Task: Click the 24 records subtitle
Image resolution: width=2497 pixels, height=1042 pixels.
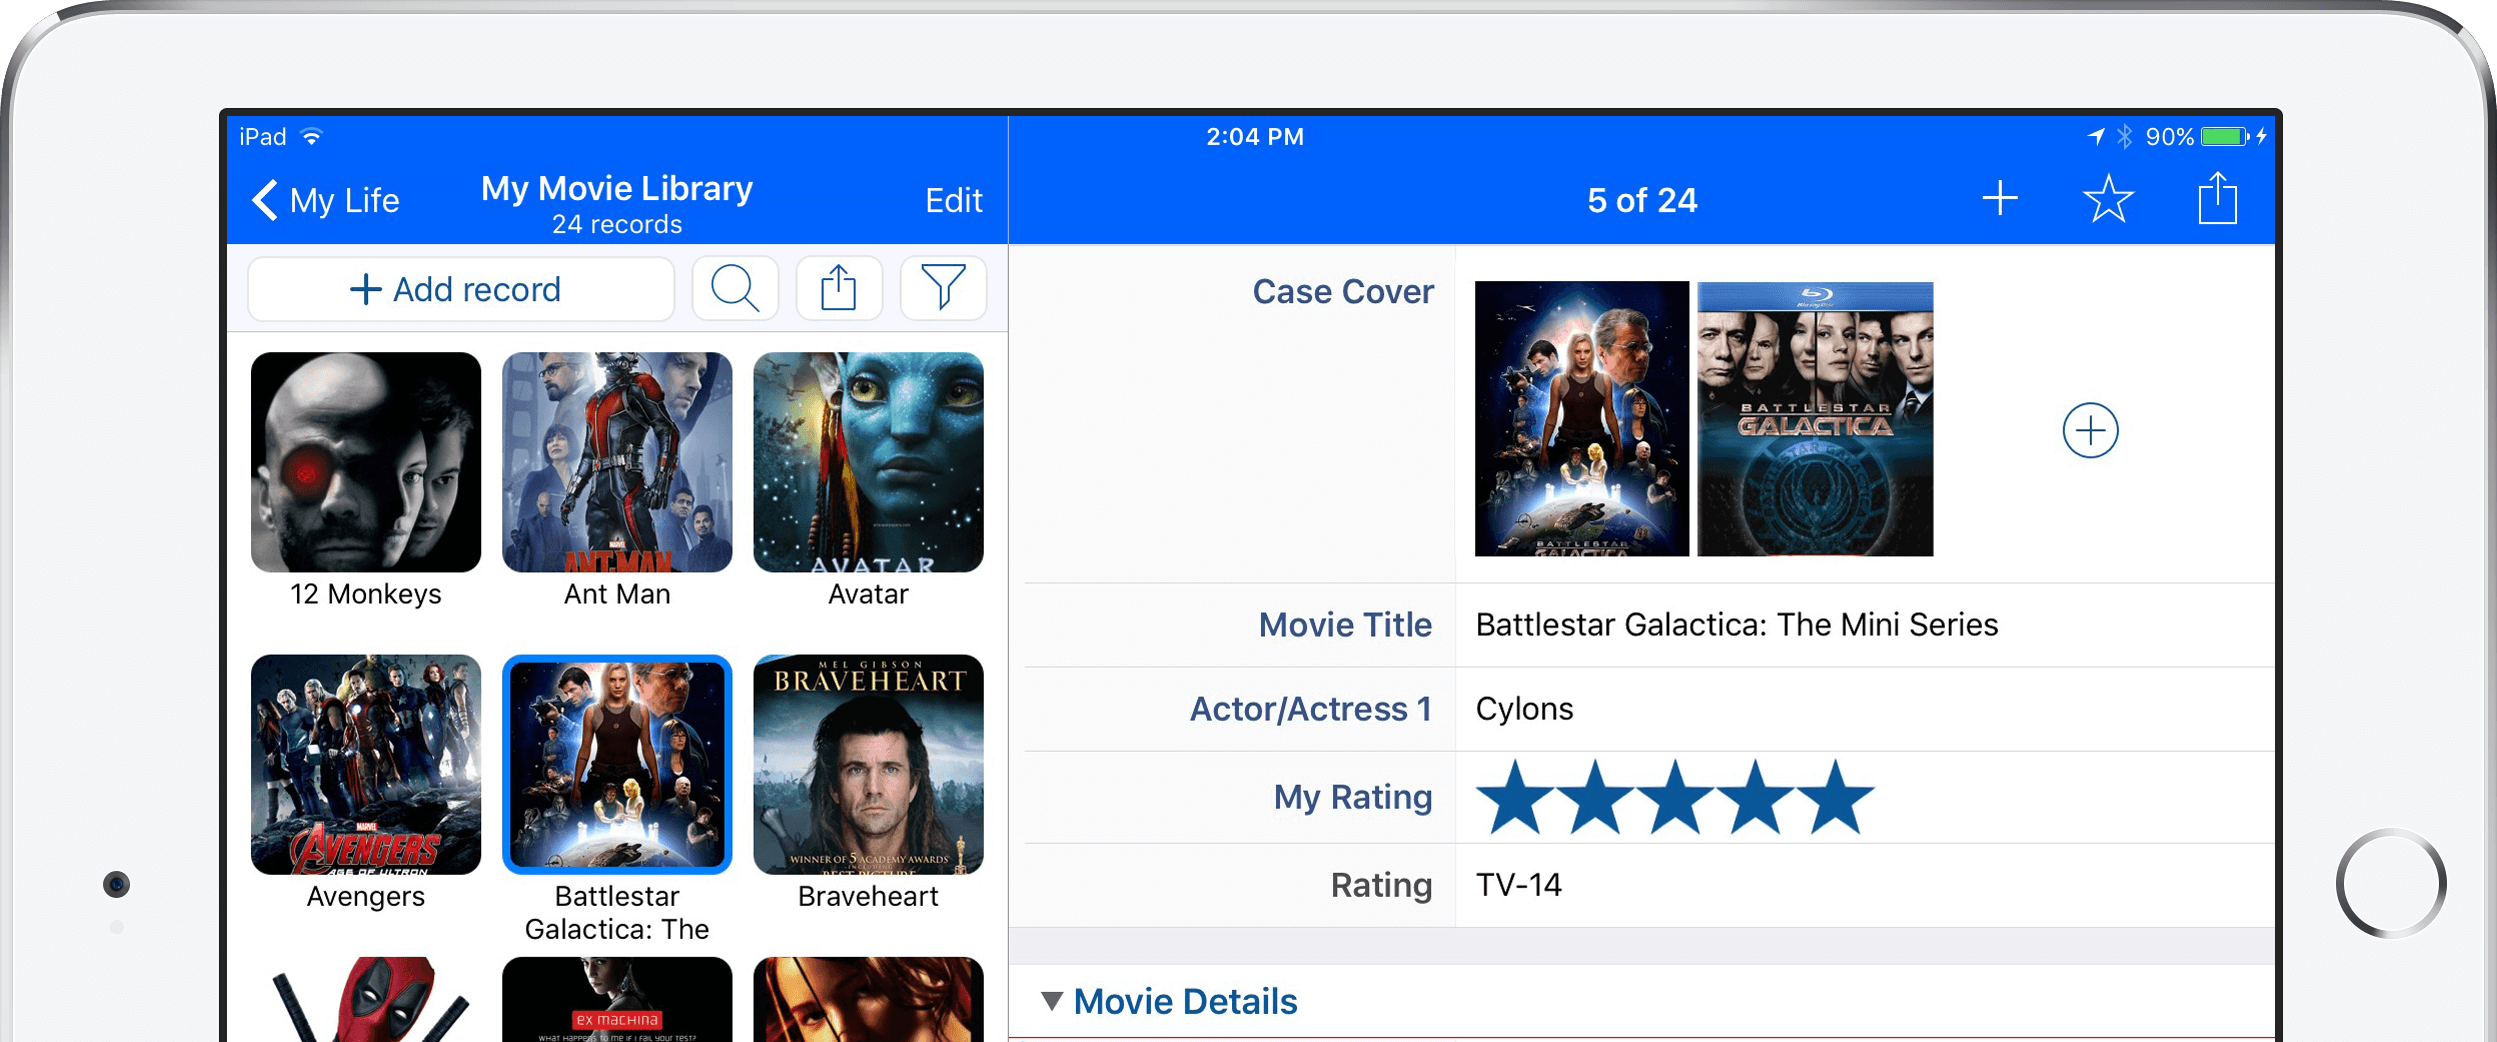Action: click(x=617, y=224)
